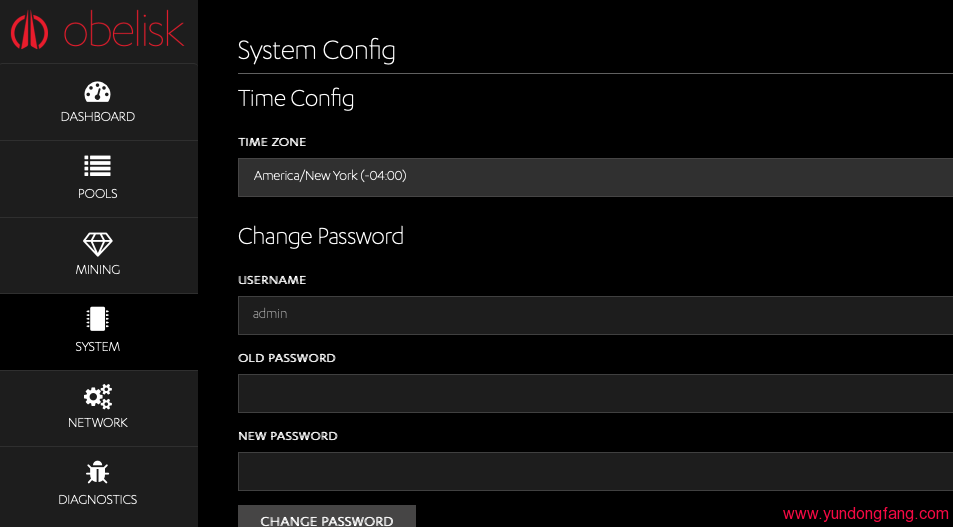Click the Username field showing admin

[x=595, y=314]
